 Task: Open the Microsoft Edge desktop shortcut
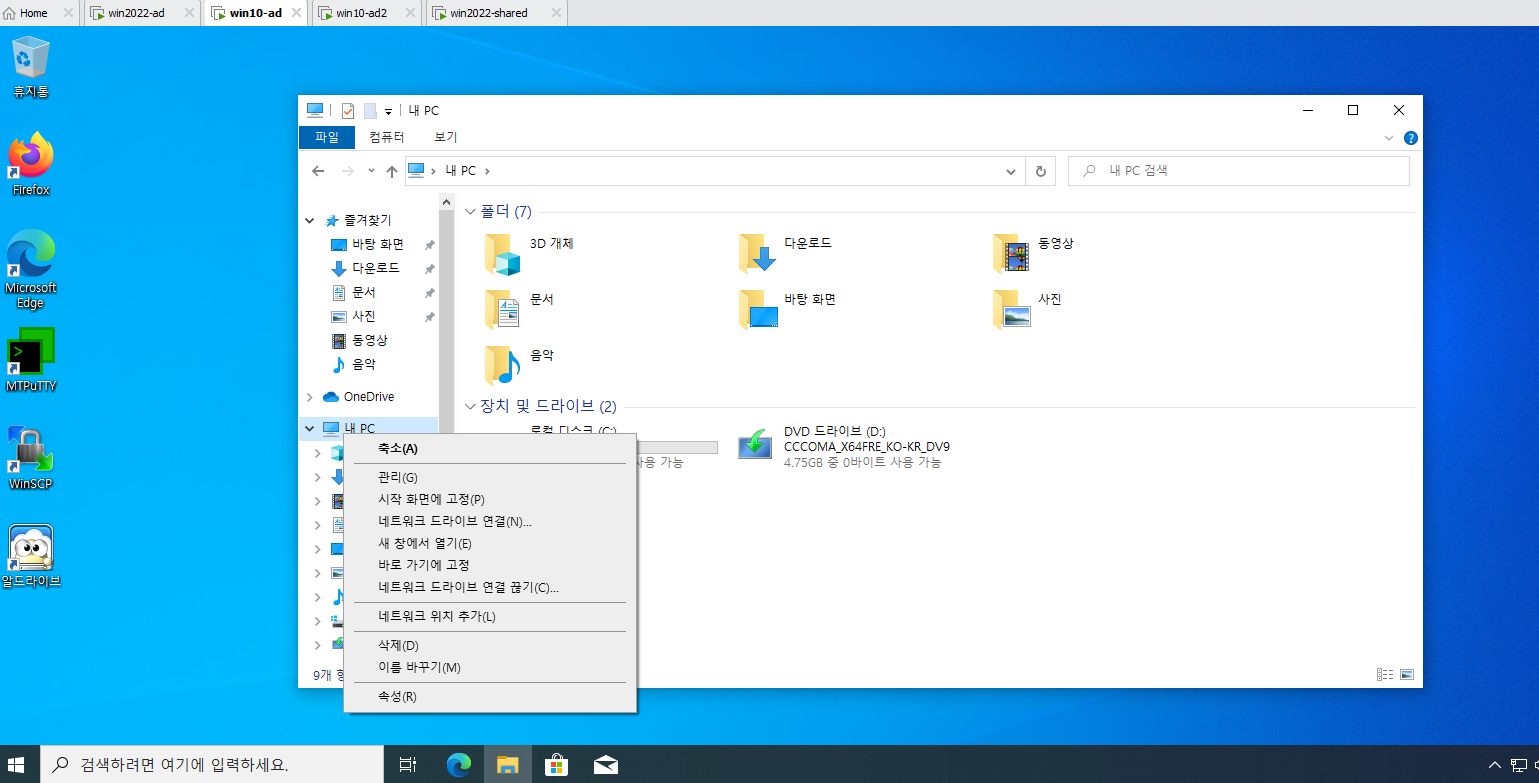tap(30, 268)
